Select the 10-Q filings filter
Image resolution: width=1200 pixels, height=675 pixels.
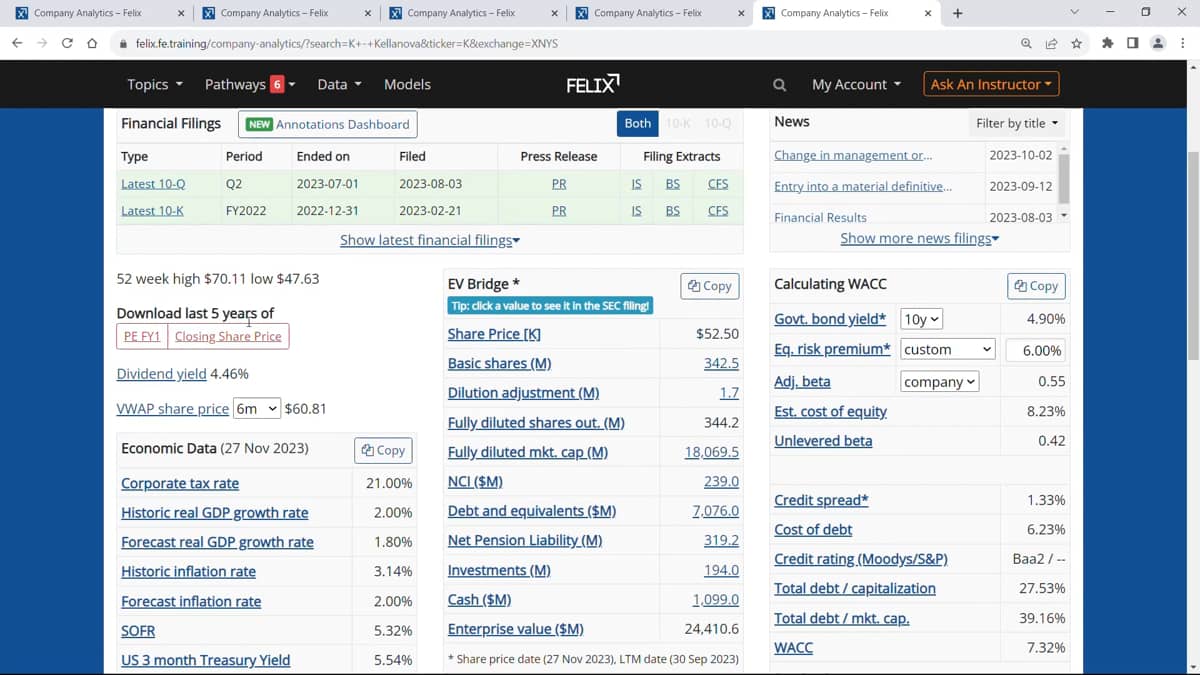pos(717,123)
